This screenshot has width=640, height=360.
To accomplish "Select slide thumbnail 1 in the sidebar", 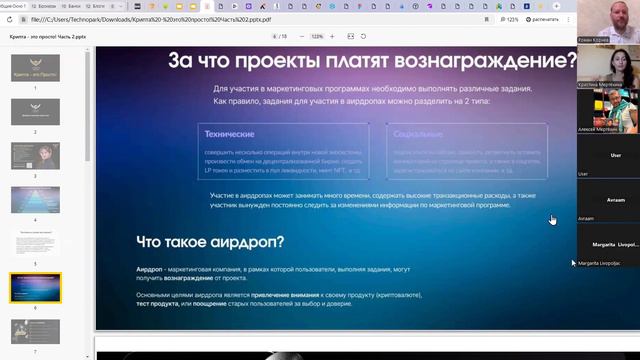I will (x=36, y=68).
